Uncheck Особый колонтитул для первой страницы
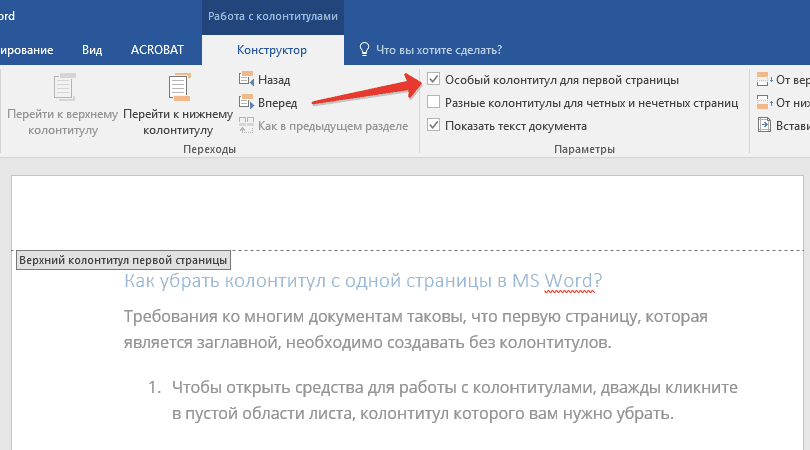Viewport: 810px width, 450px height. click(x=433, y=79)
